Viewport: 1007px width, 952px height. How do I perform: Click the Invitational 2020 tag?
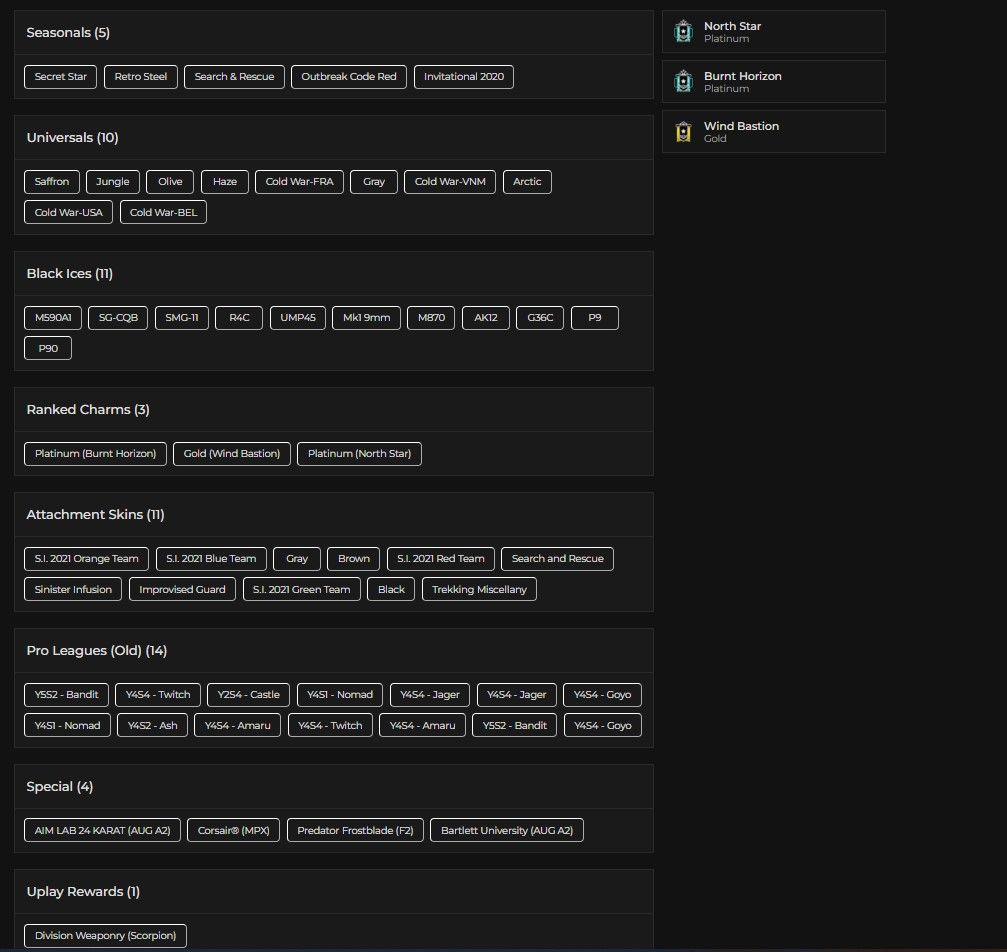[x=464, y=76]
